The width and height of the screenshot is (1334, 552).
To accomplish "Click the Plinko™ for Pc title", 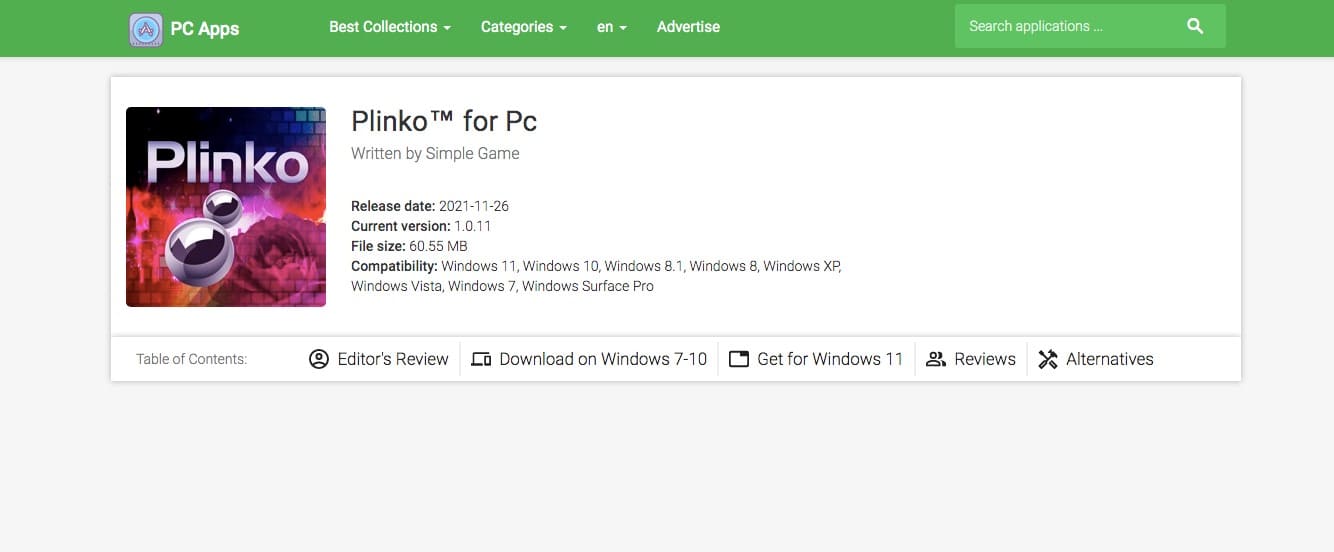I will click(x=444, y=121).
